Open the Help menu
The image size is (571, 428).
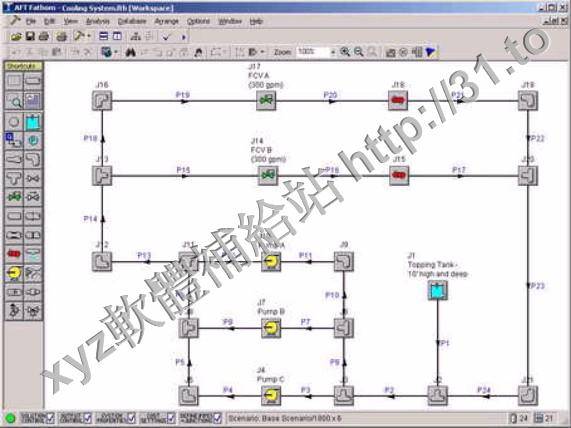point(256,21)
